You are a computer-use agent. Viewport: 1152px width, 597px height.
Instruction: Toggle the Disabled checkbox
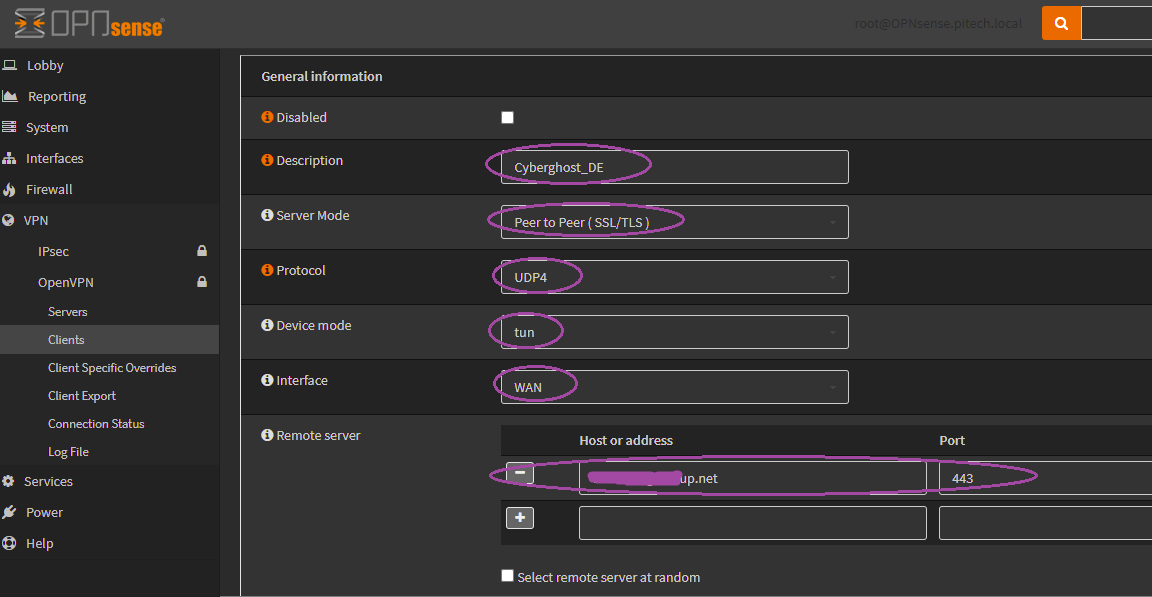tap(507, 117)
